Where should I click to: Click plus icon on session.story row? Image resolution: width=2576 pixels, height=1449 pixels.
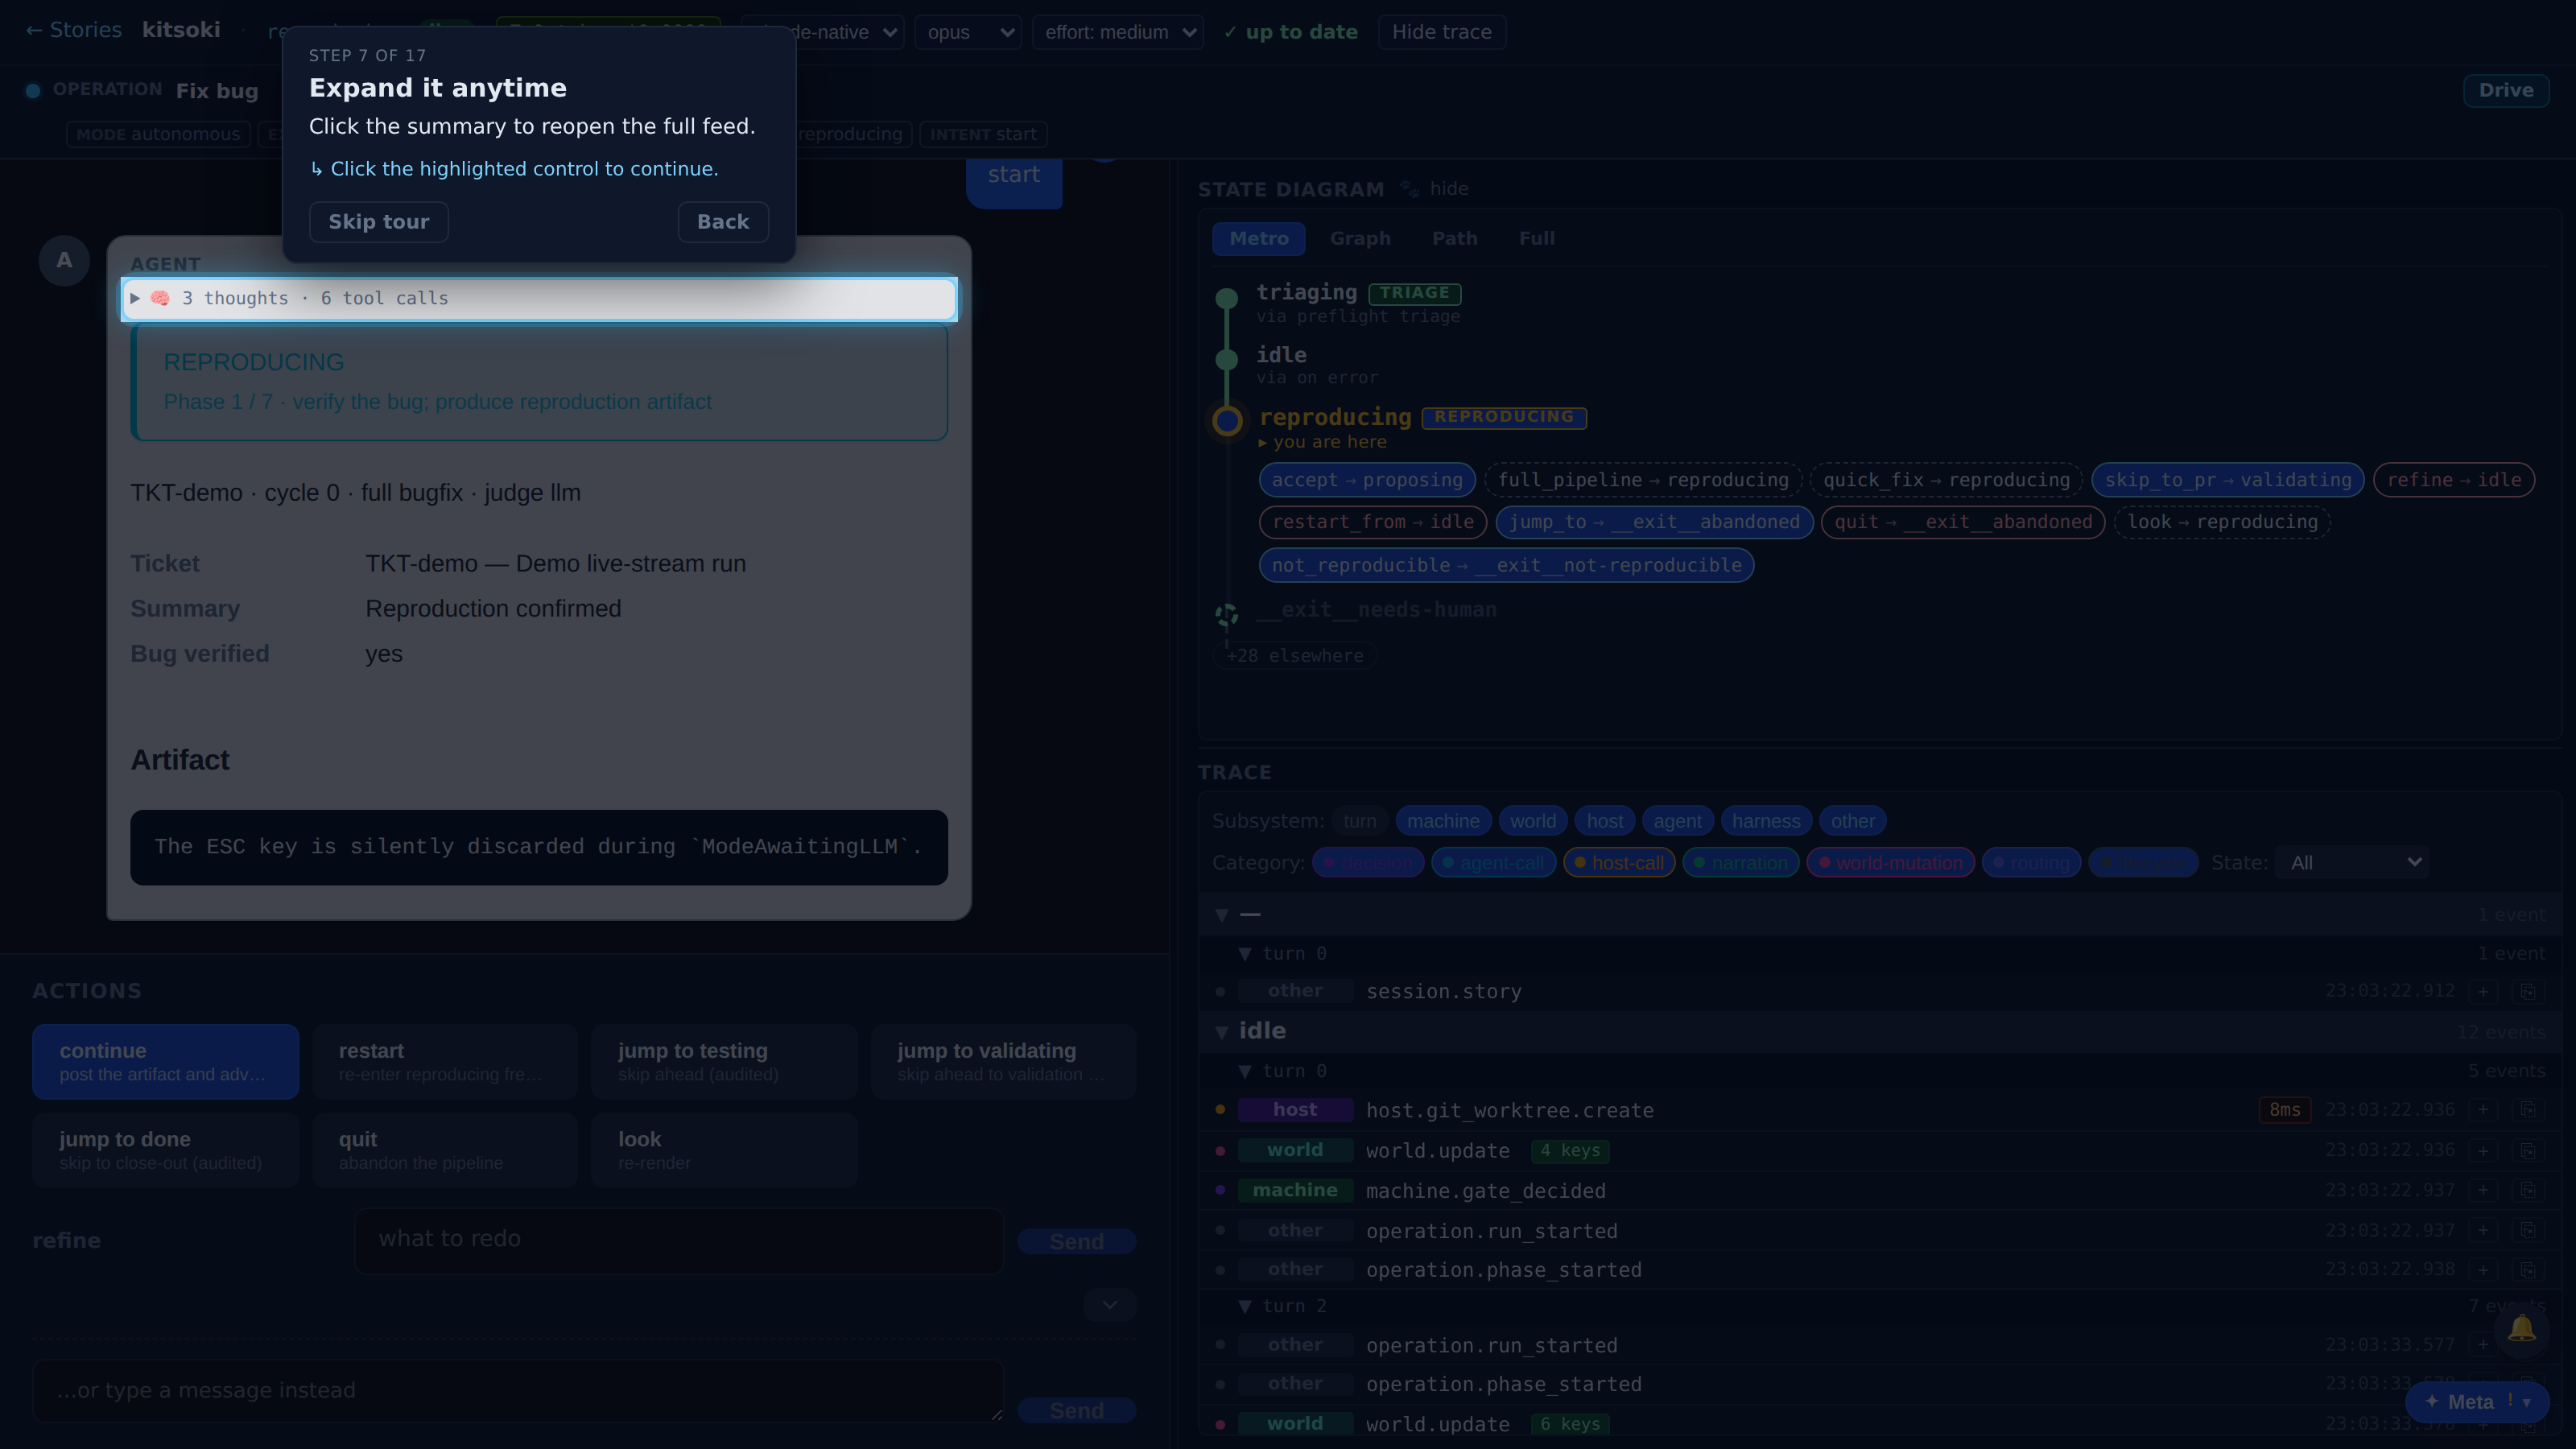2483,991
